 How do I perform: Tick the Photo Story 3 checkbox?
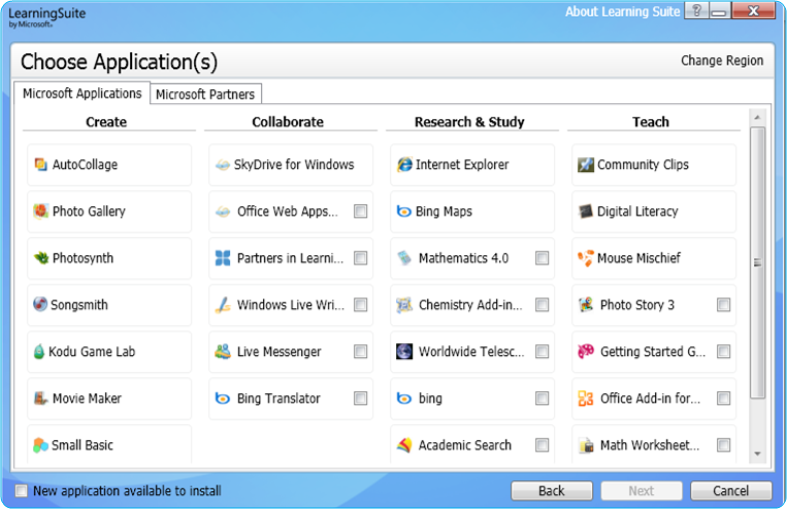[723, 305]
